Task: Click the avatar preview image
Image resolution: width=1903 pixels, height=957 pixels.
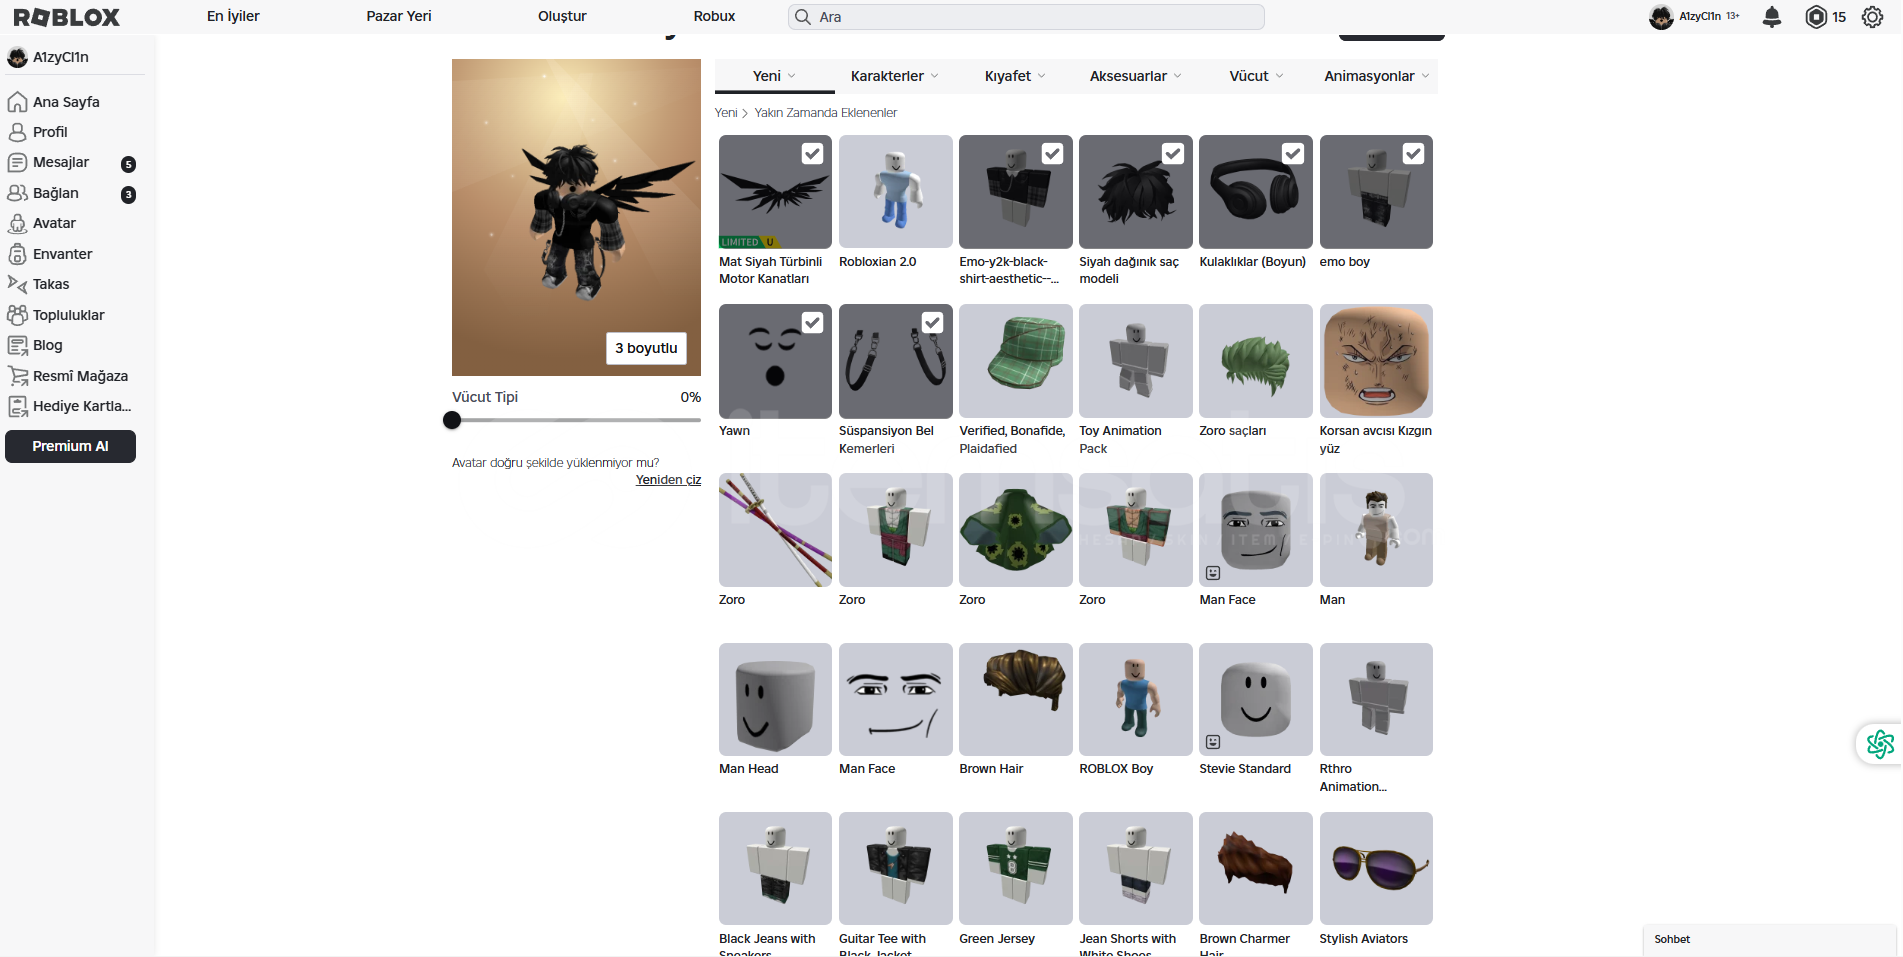Action: click(576, 217)
